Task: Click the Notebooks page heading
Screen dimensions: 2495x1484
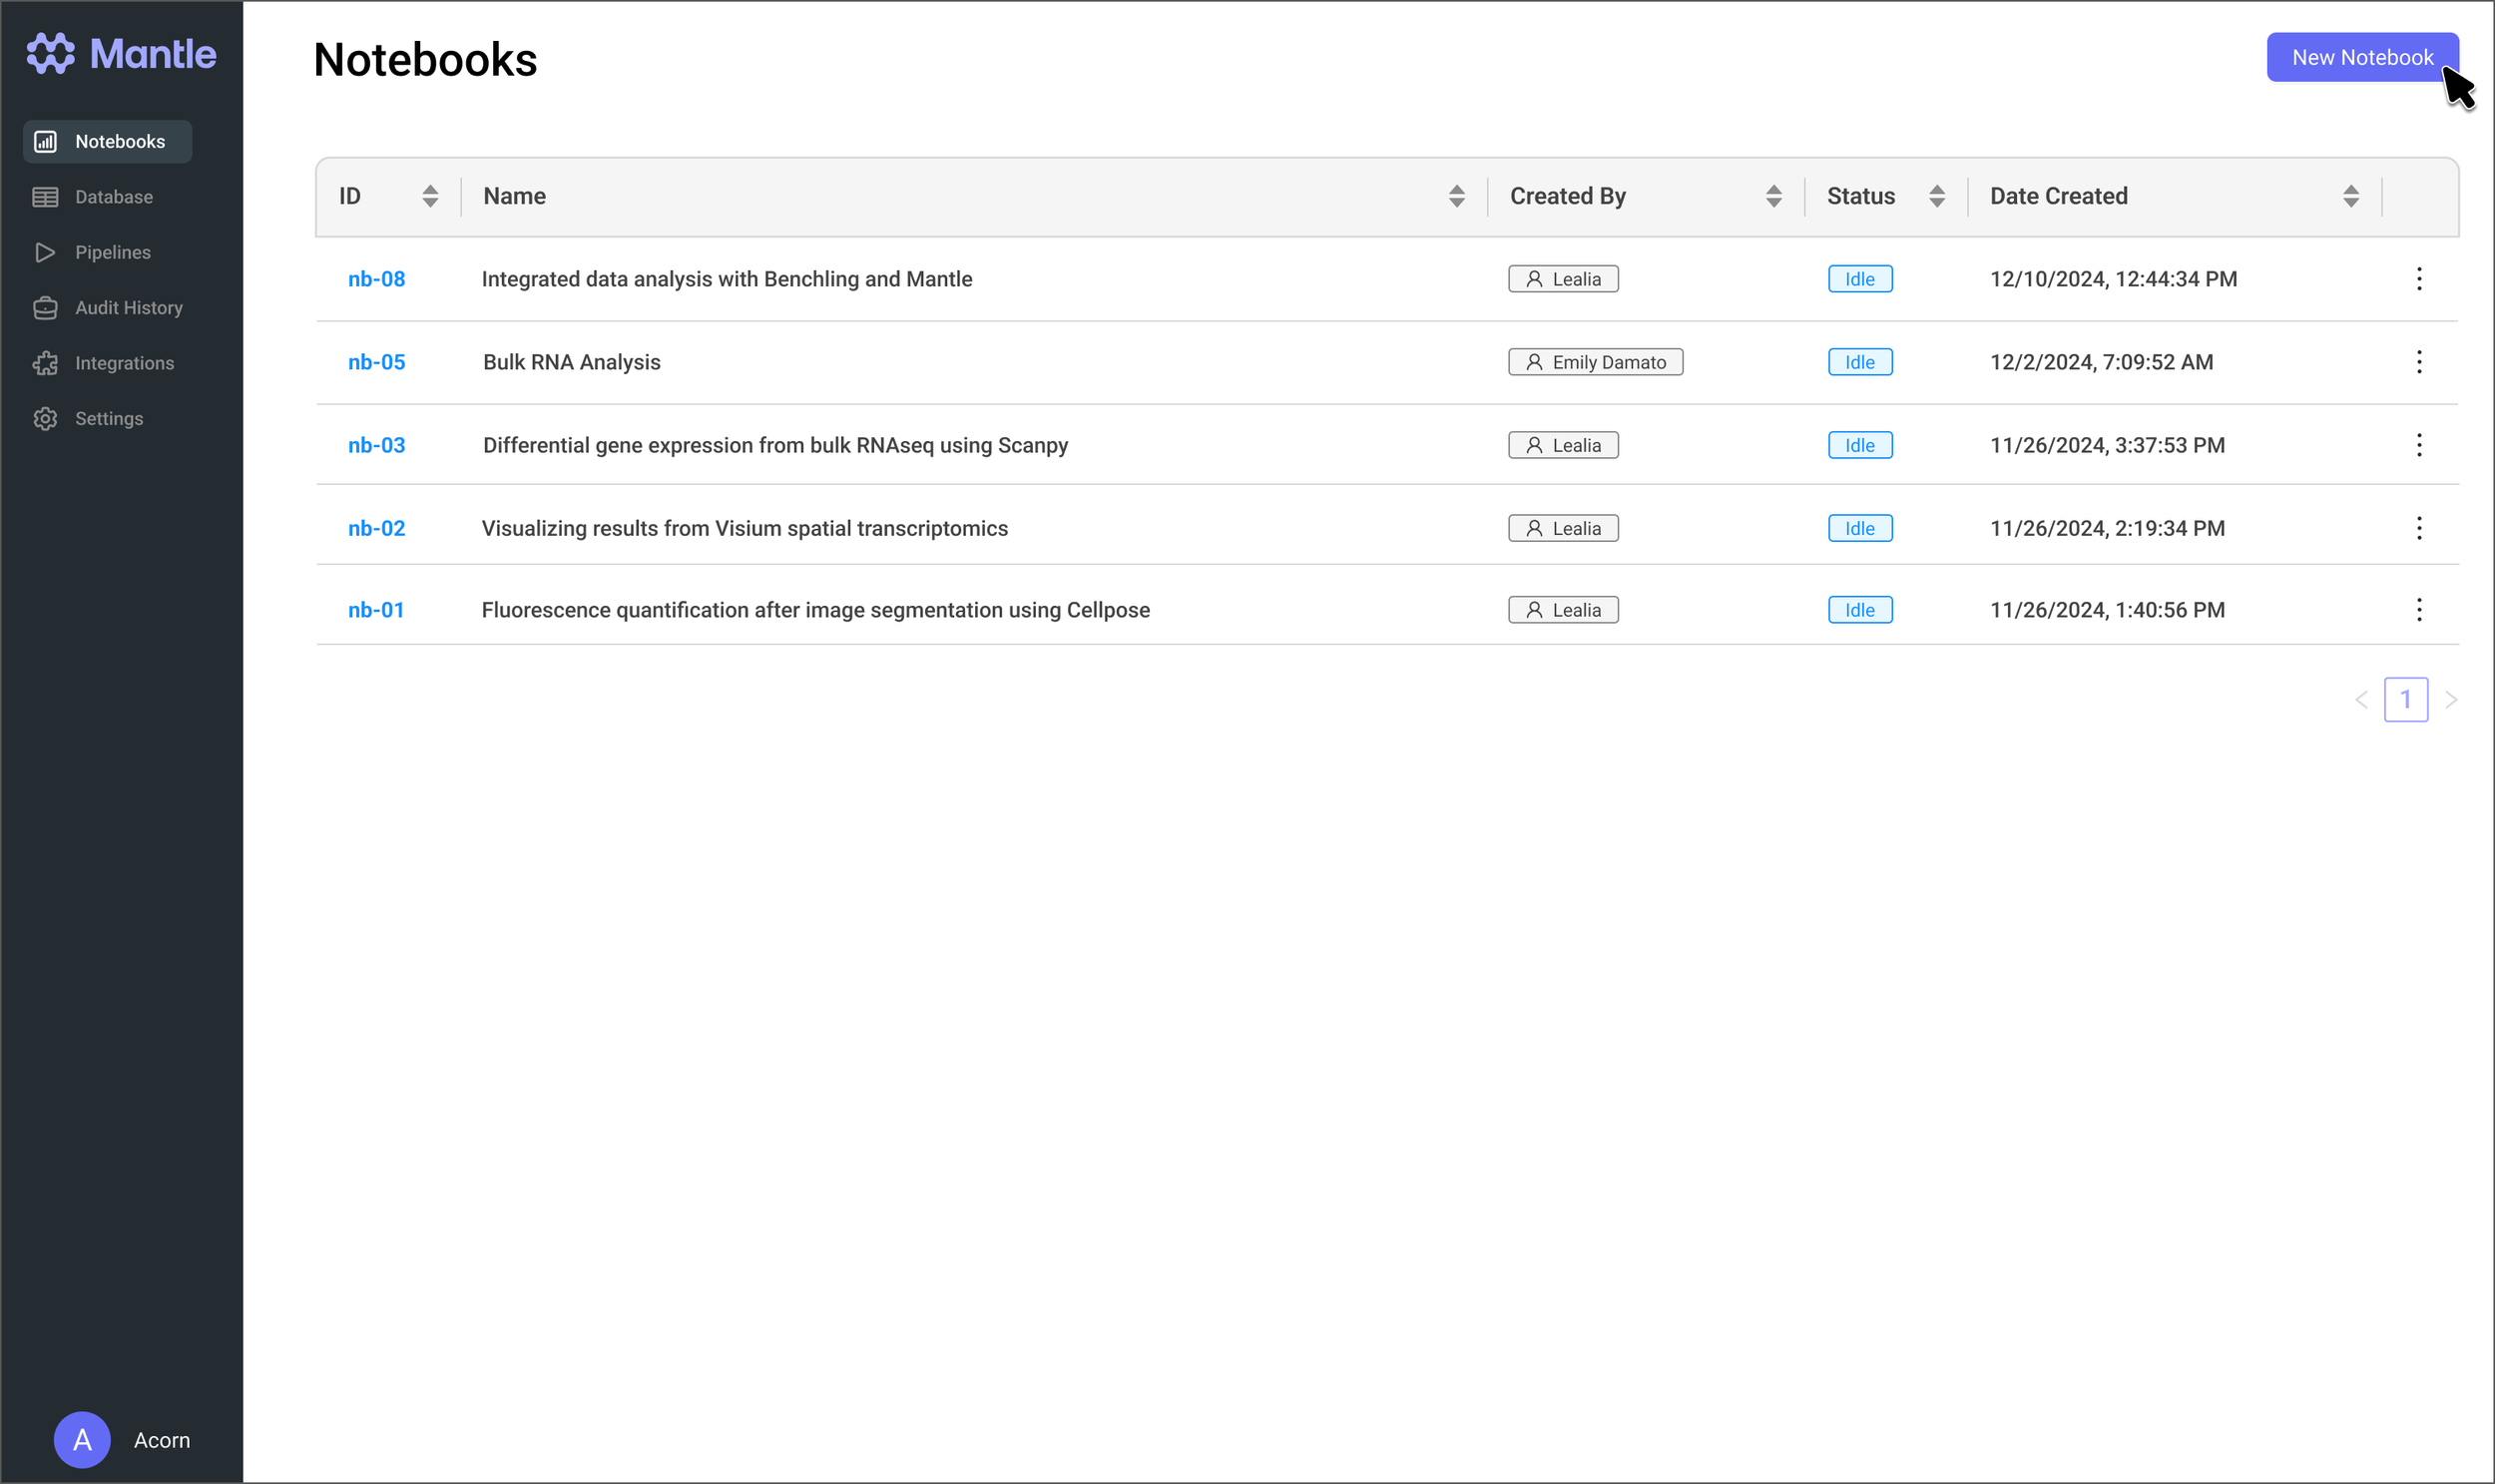Action: 425,60
